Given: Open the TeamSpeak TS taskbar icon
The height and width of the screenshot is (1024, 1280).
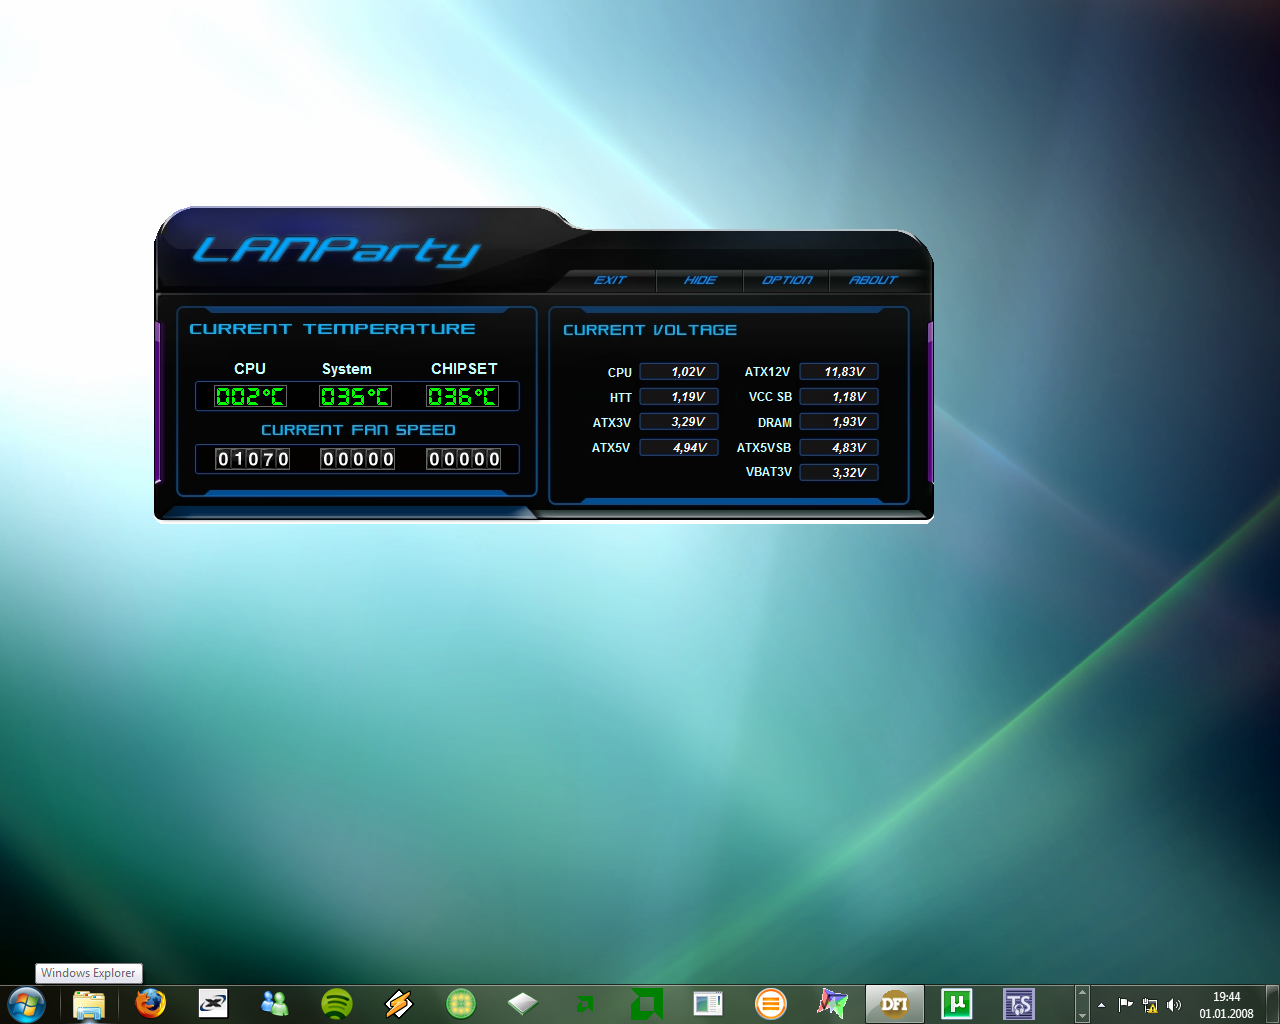Looking at the screenshot, I should click(x=1018, y=1003).
